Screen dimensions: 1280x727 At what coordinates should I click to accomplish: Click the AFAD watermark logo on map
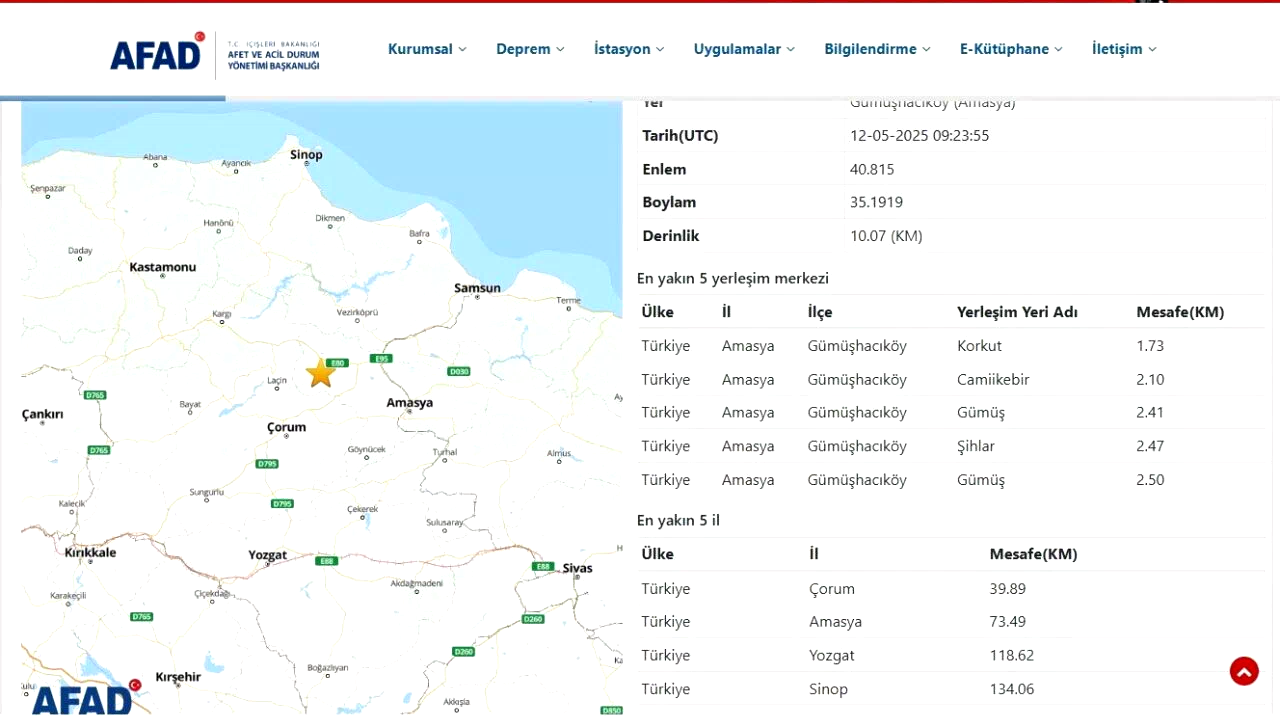coord(85,695)
